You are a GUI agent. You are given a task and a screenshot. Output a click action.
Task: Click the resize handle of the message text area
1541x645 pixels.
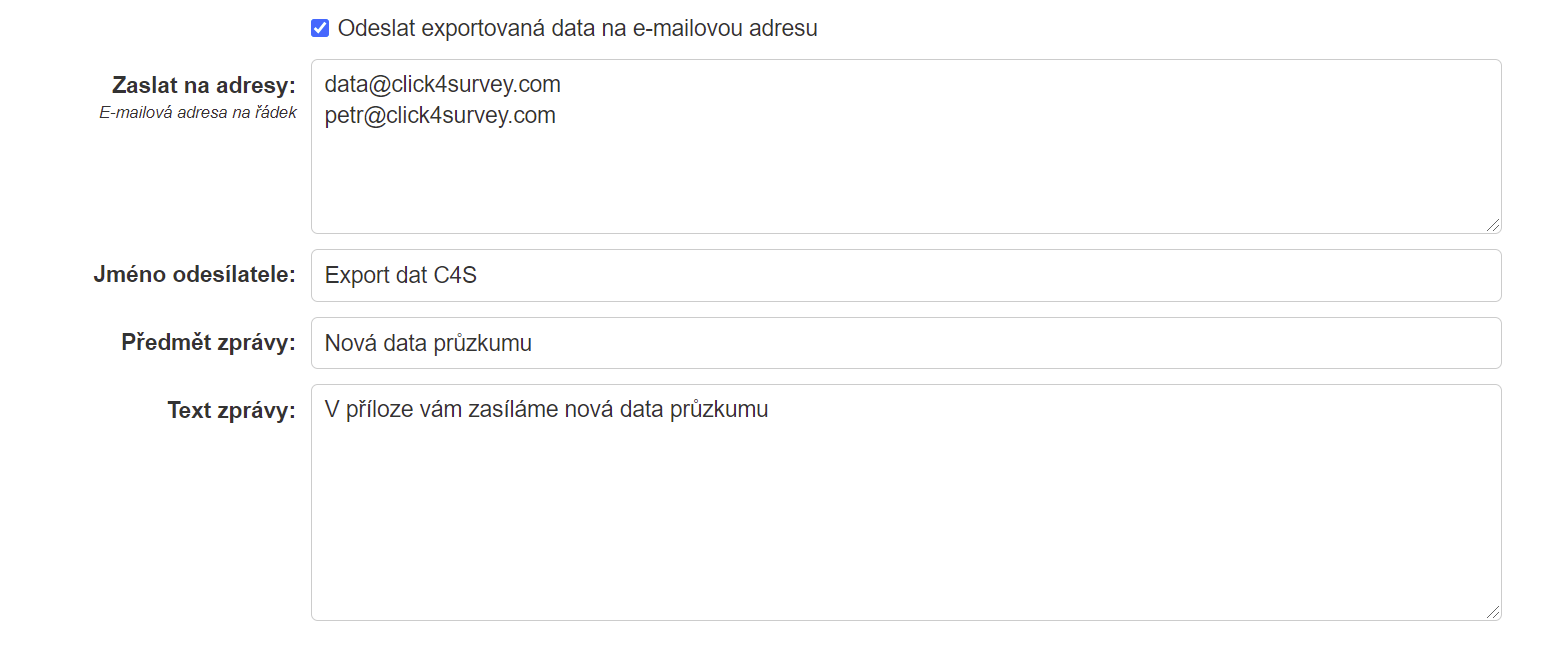pos(1493,612)
